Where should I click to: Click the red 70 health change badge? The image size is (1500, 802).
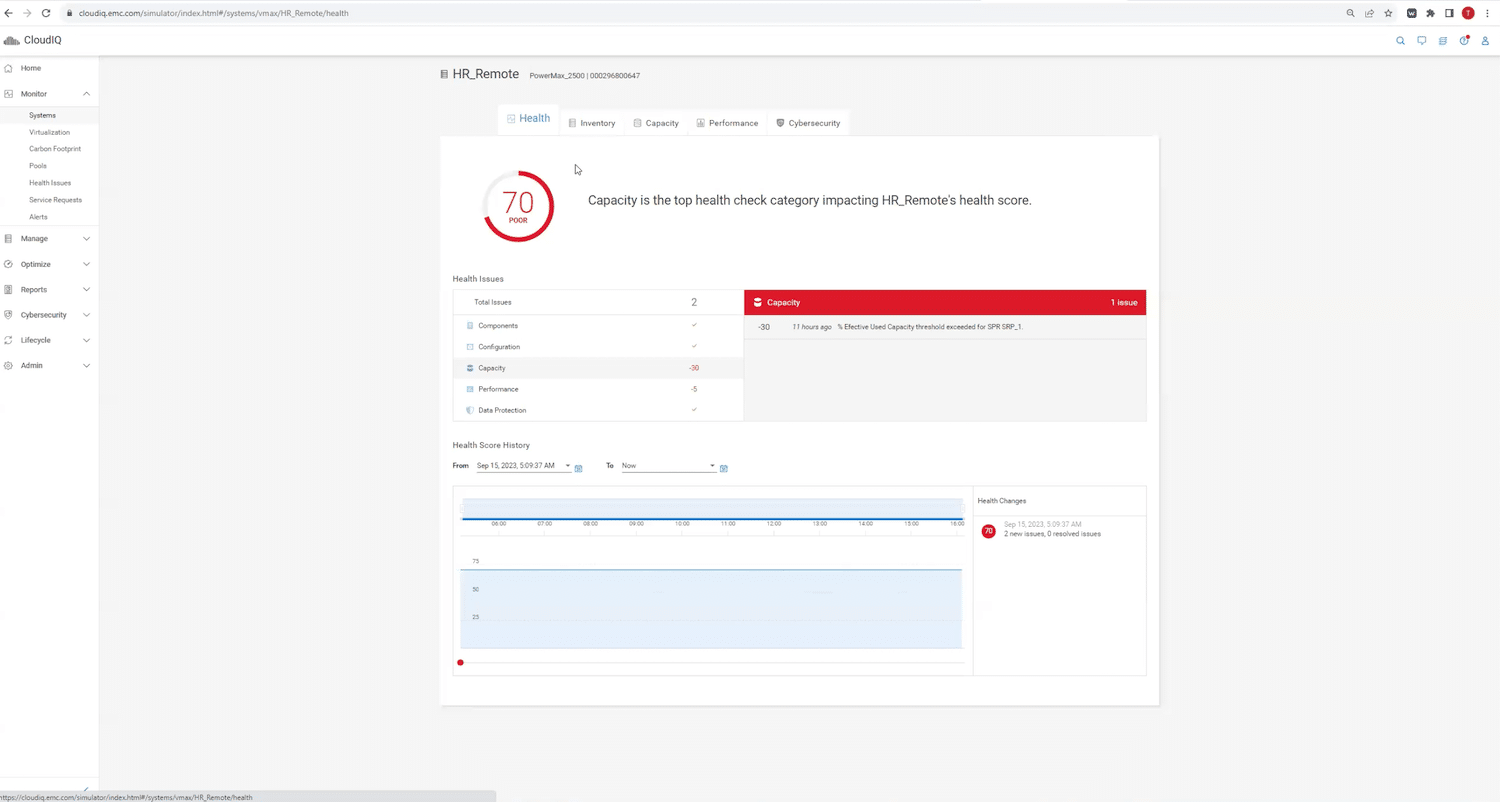(x=988, y=531)
